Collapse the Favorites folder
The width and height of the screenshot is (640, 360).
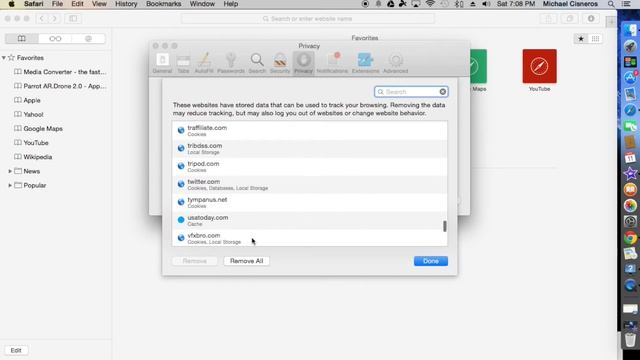(4, 58)
